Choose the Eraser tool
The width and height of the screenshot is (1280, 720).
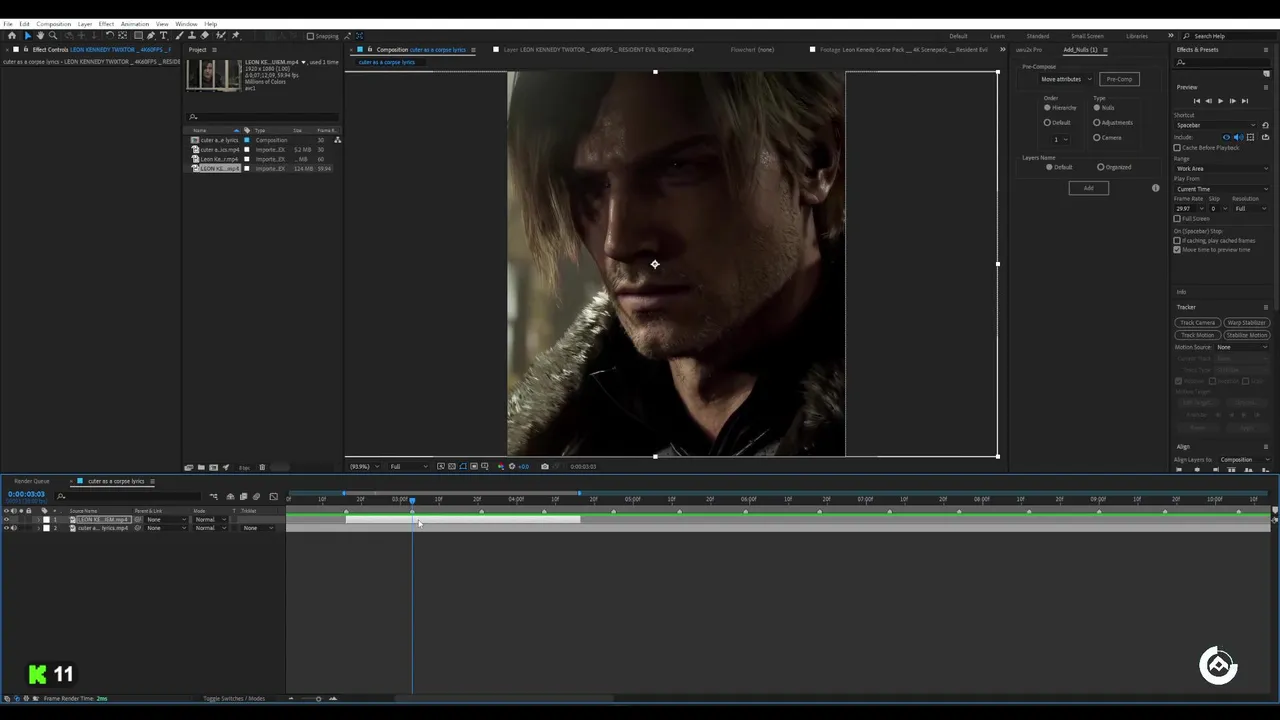click(x=206, y=36)
